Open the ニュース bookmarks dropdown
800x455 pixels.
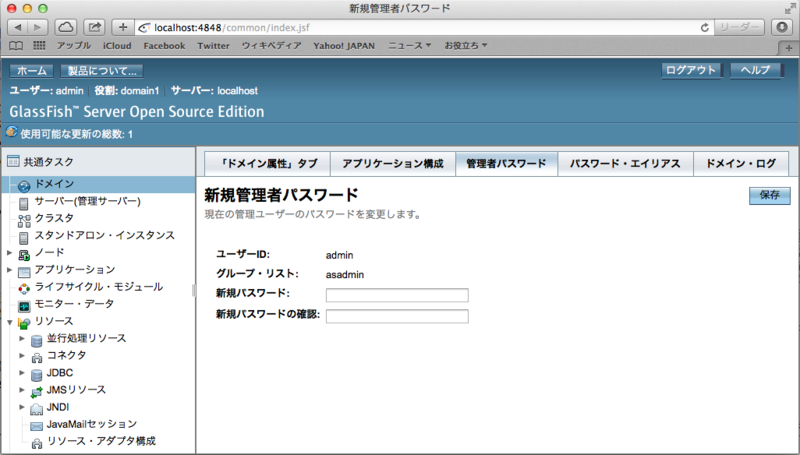[410, 45]
